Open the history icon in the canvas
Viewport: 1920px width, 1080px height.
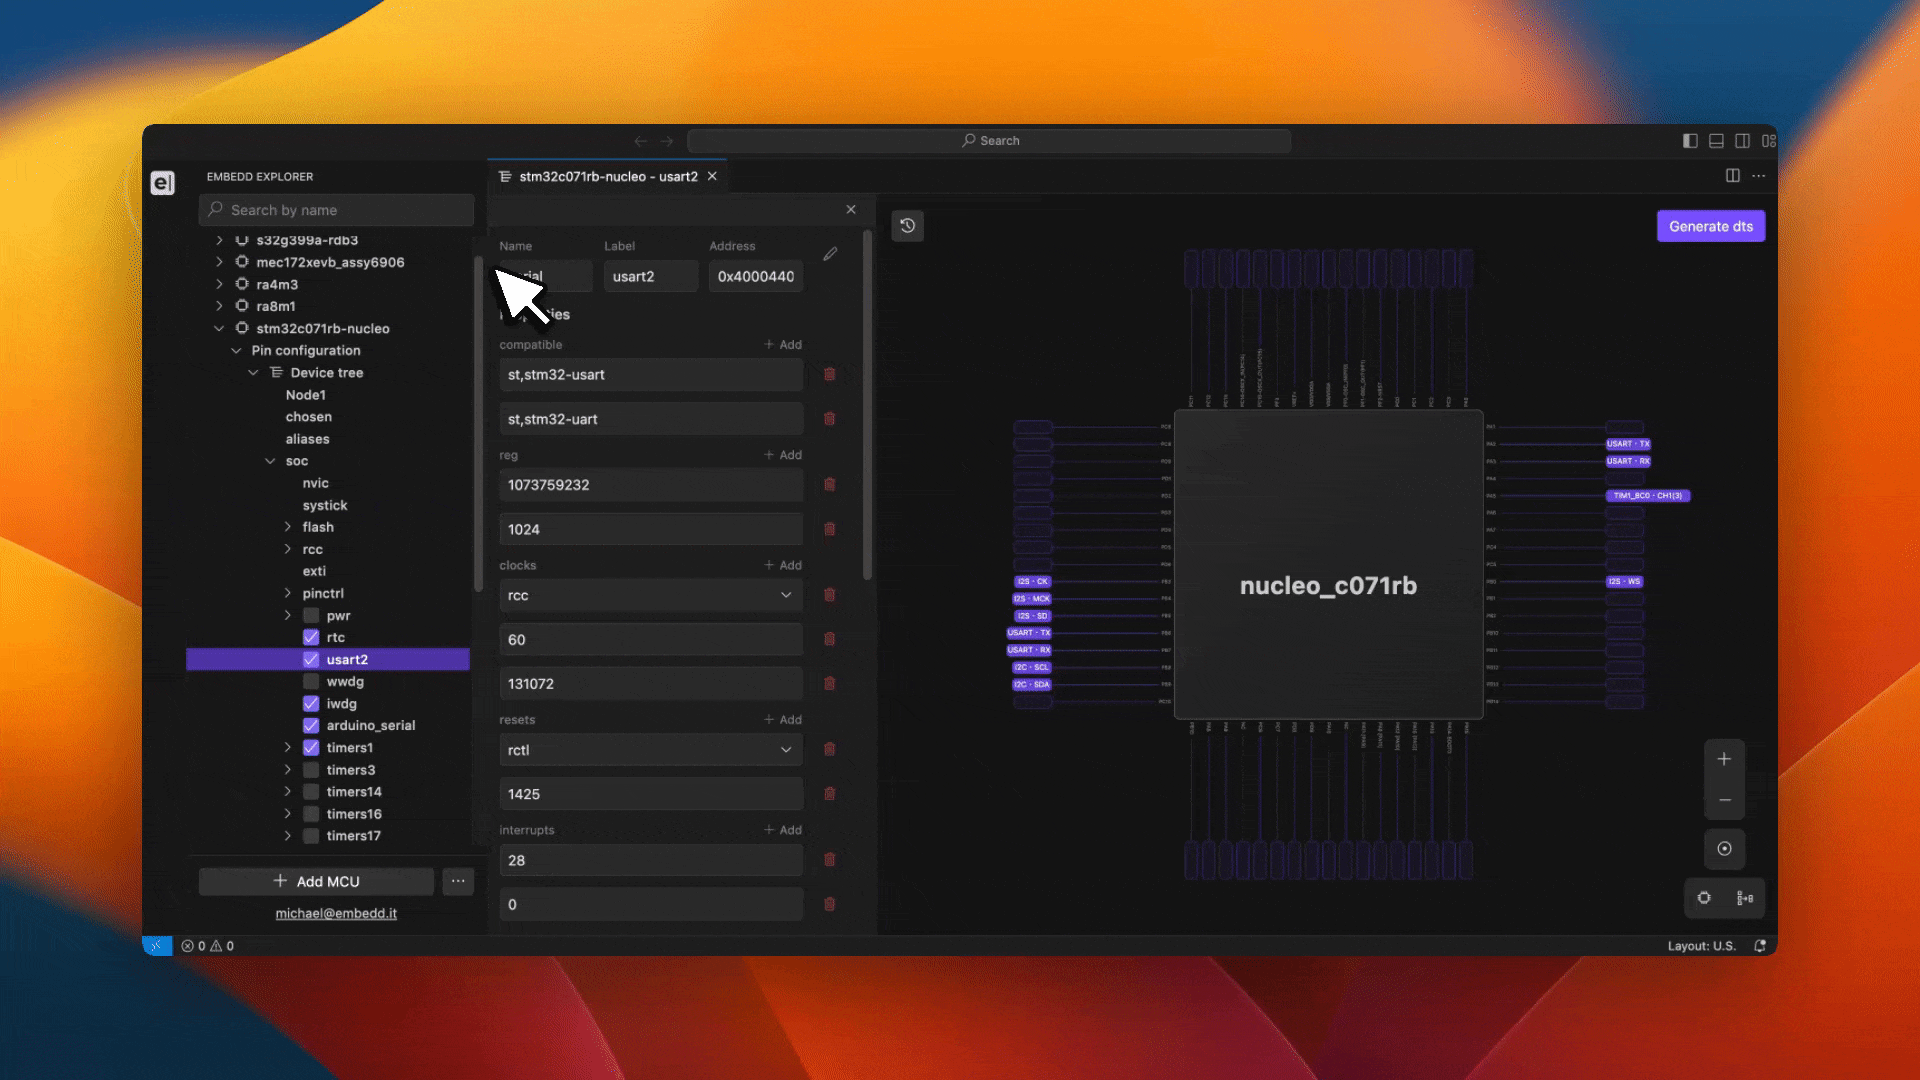click(x=908, y=226)
